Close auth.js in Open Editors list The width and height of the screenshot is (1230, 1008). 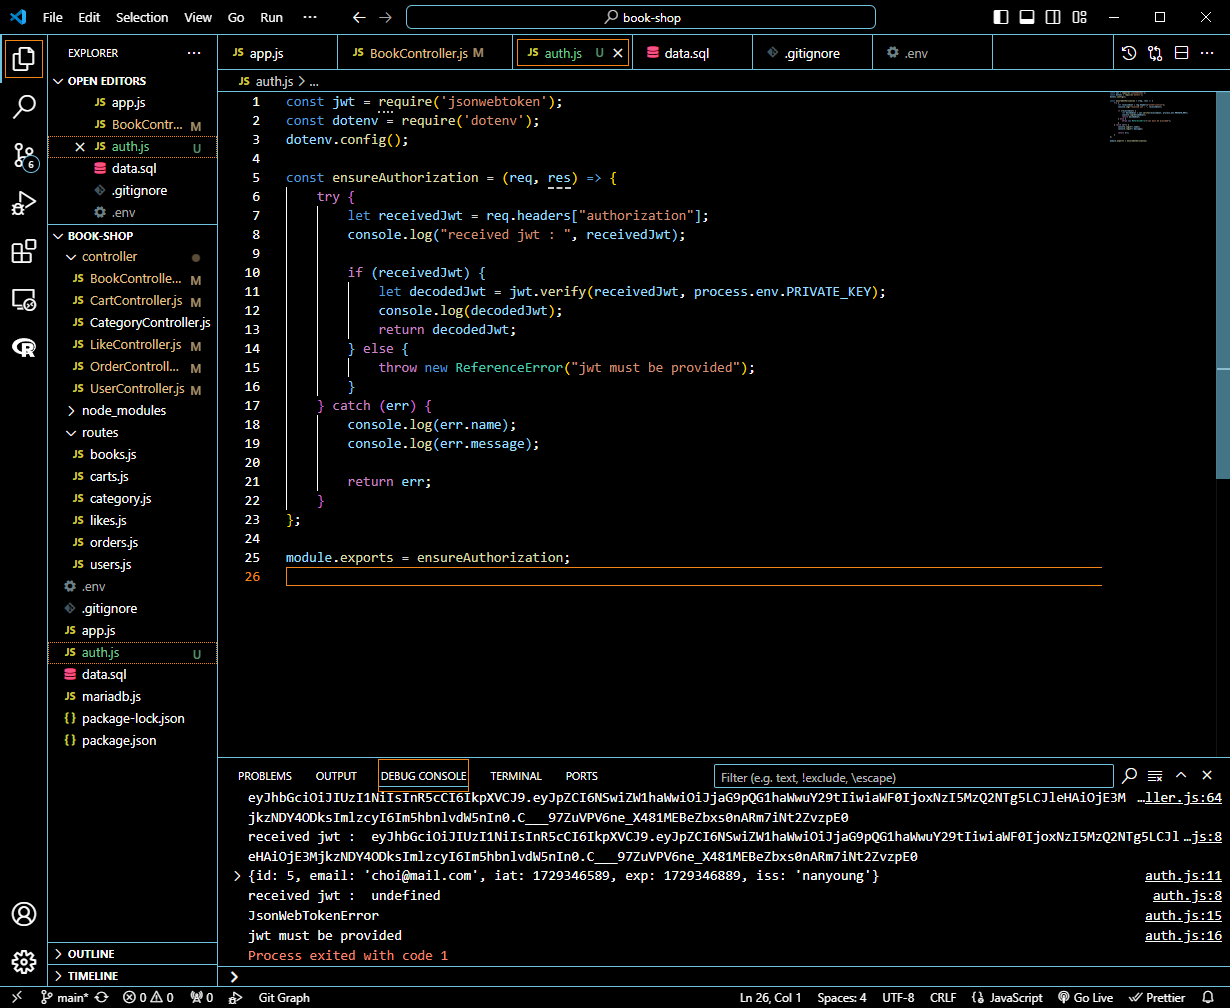click(x=80, y=147)
